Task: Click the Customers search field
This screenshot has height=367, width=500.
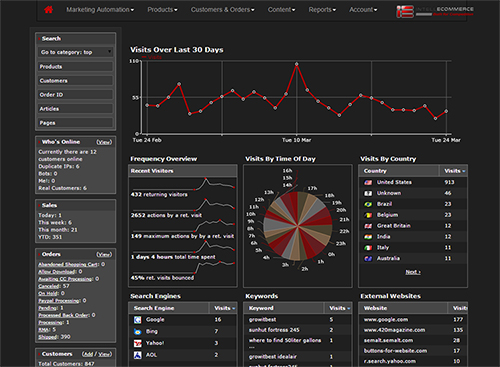Action: 76,80
